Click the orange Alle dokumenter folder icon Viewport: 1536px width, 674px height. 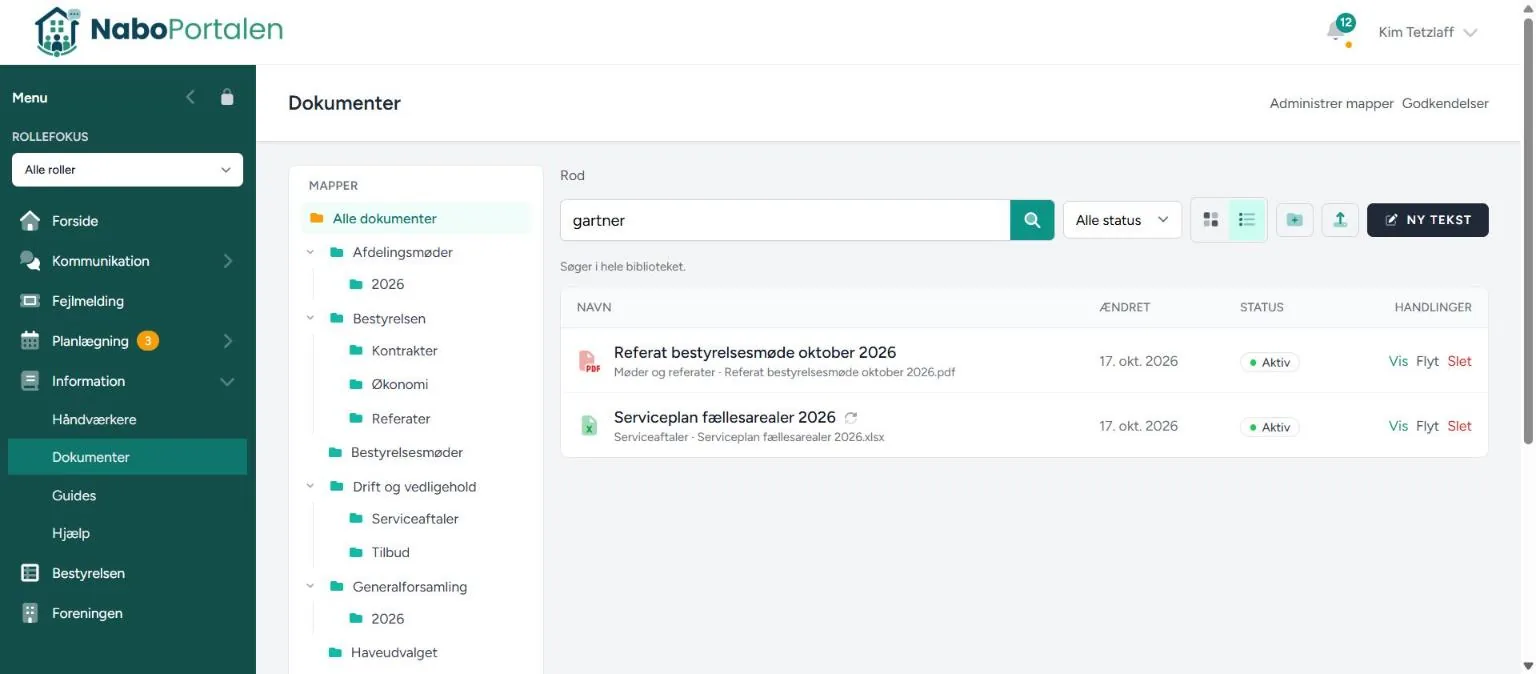pos(317,218)
